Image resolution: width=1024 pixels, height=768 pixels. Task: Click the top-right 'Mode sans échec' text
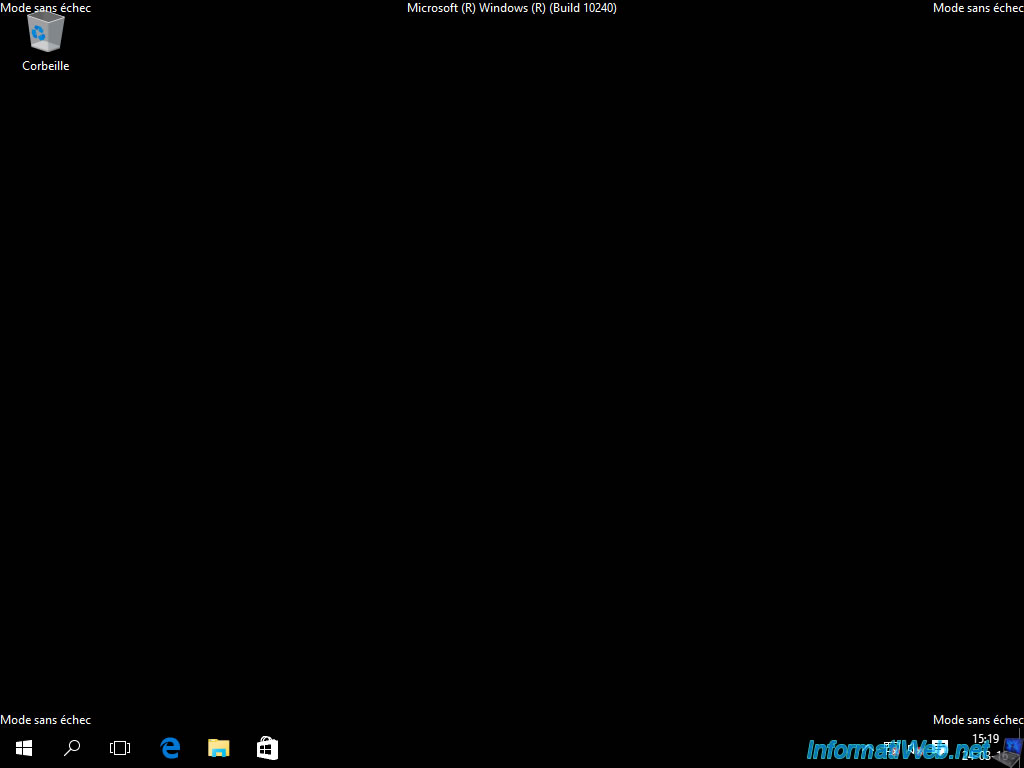[977, 8]
